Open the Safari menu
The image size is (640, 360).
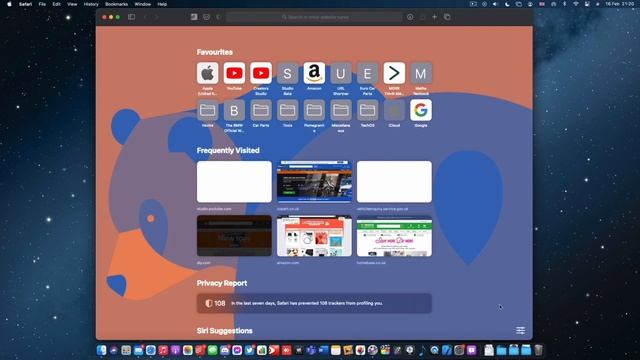tap(25, 4)
